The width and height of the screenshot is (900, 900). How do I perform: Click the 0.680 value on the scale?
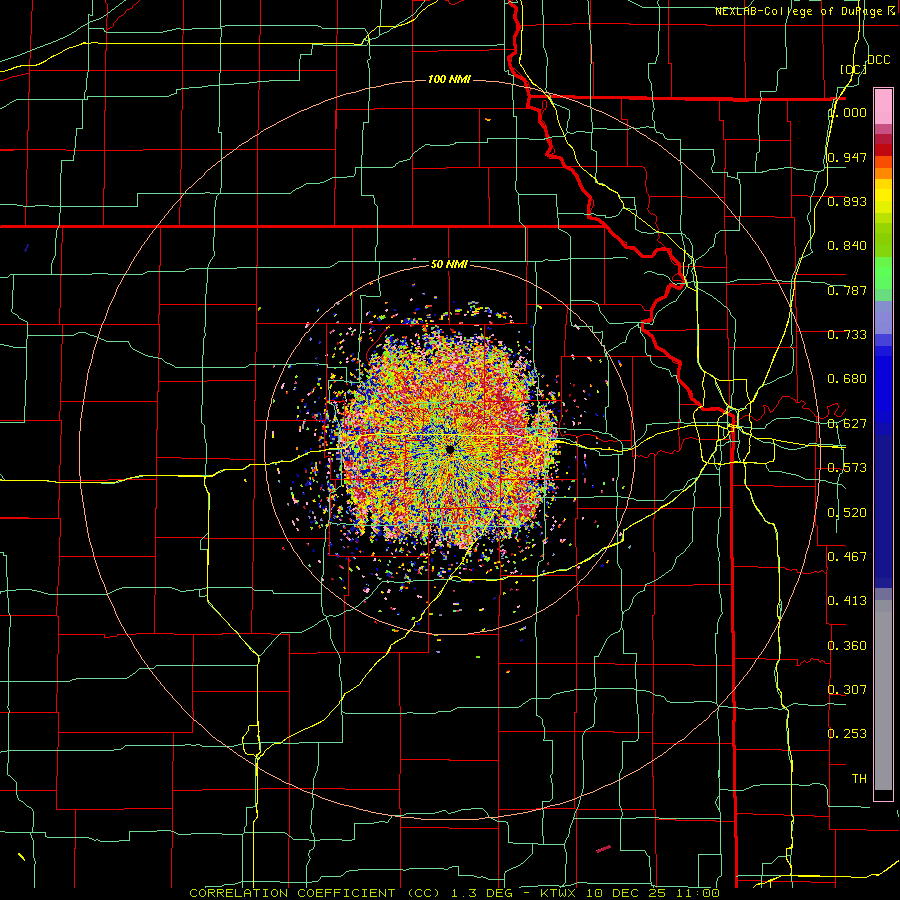(847, 379)
